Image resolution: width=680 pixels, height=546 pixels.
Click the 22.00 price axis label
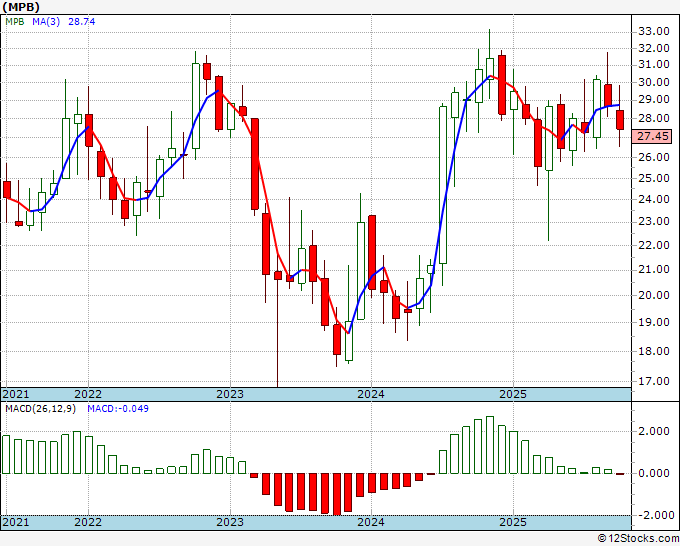(x=654, y=245)
